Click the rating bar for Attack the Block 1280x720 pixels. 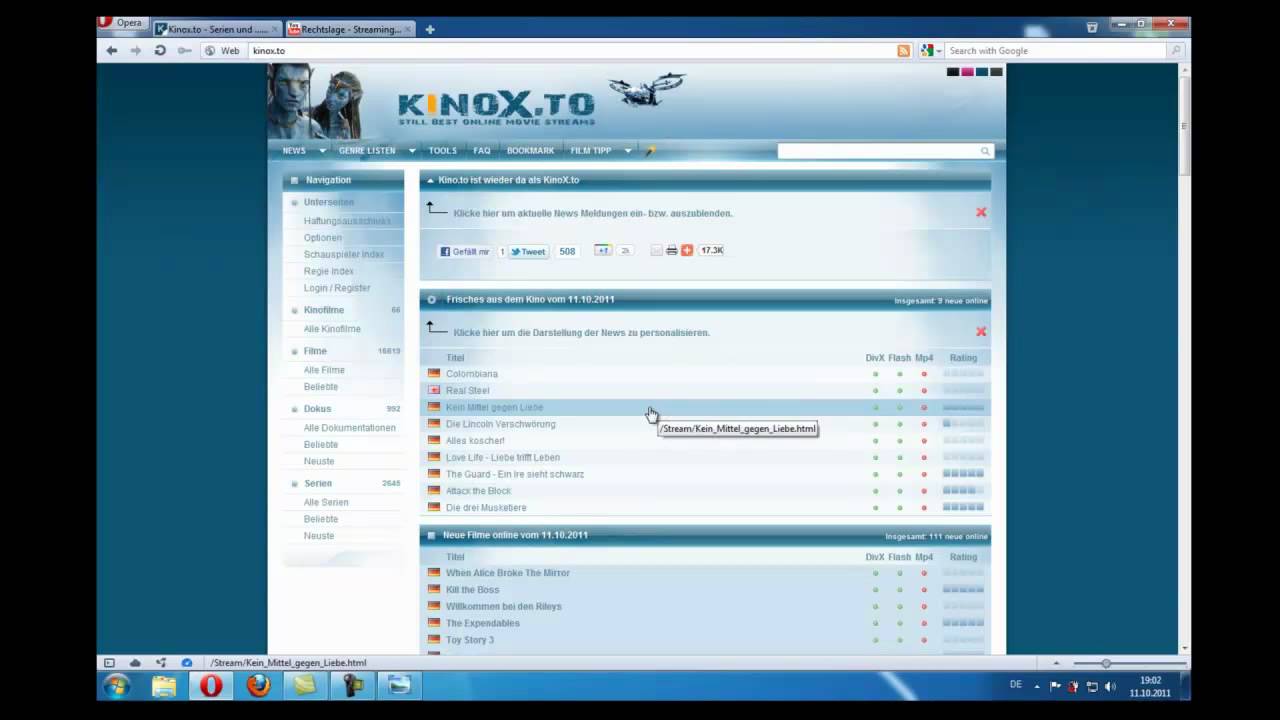963,491
